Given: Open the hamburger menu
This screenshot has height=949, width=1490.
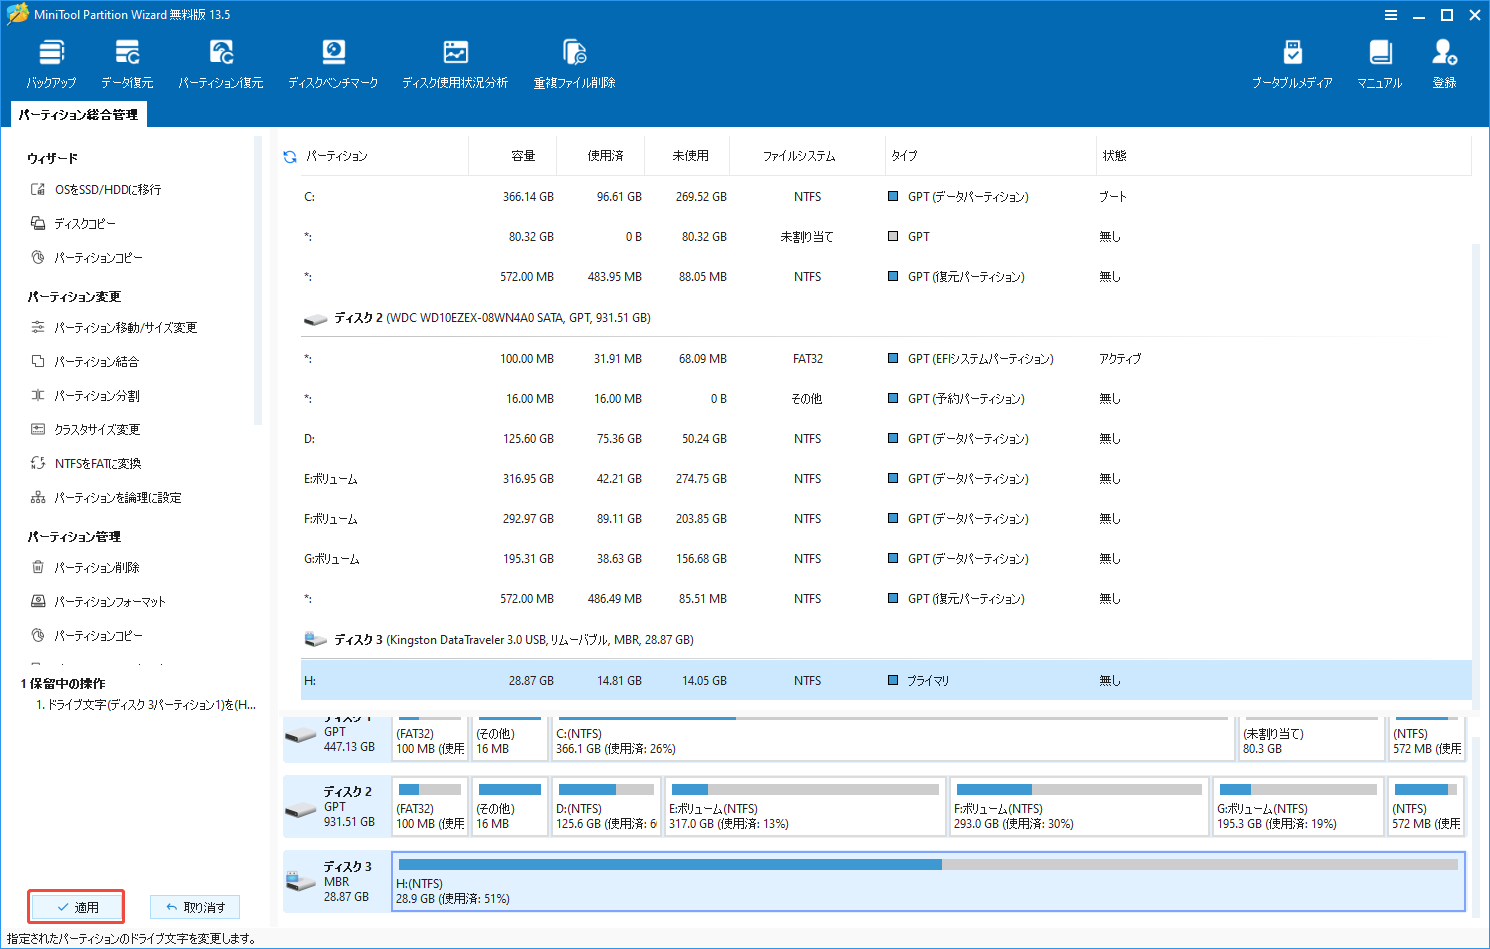Looking at the screenshot, I should 1391,15.
